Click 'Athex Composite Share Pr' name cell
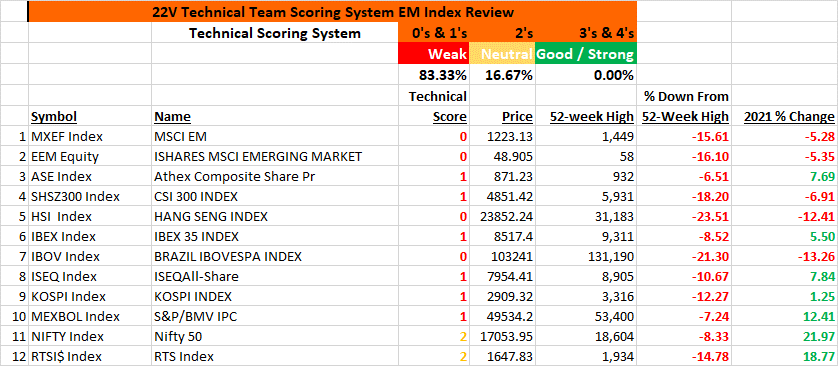The width and height of the screenshot is (838, 366). point(275,176)
